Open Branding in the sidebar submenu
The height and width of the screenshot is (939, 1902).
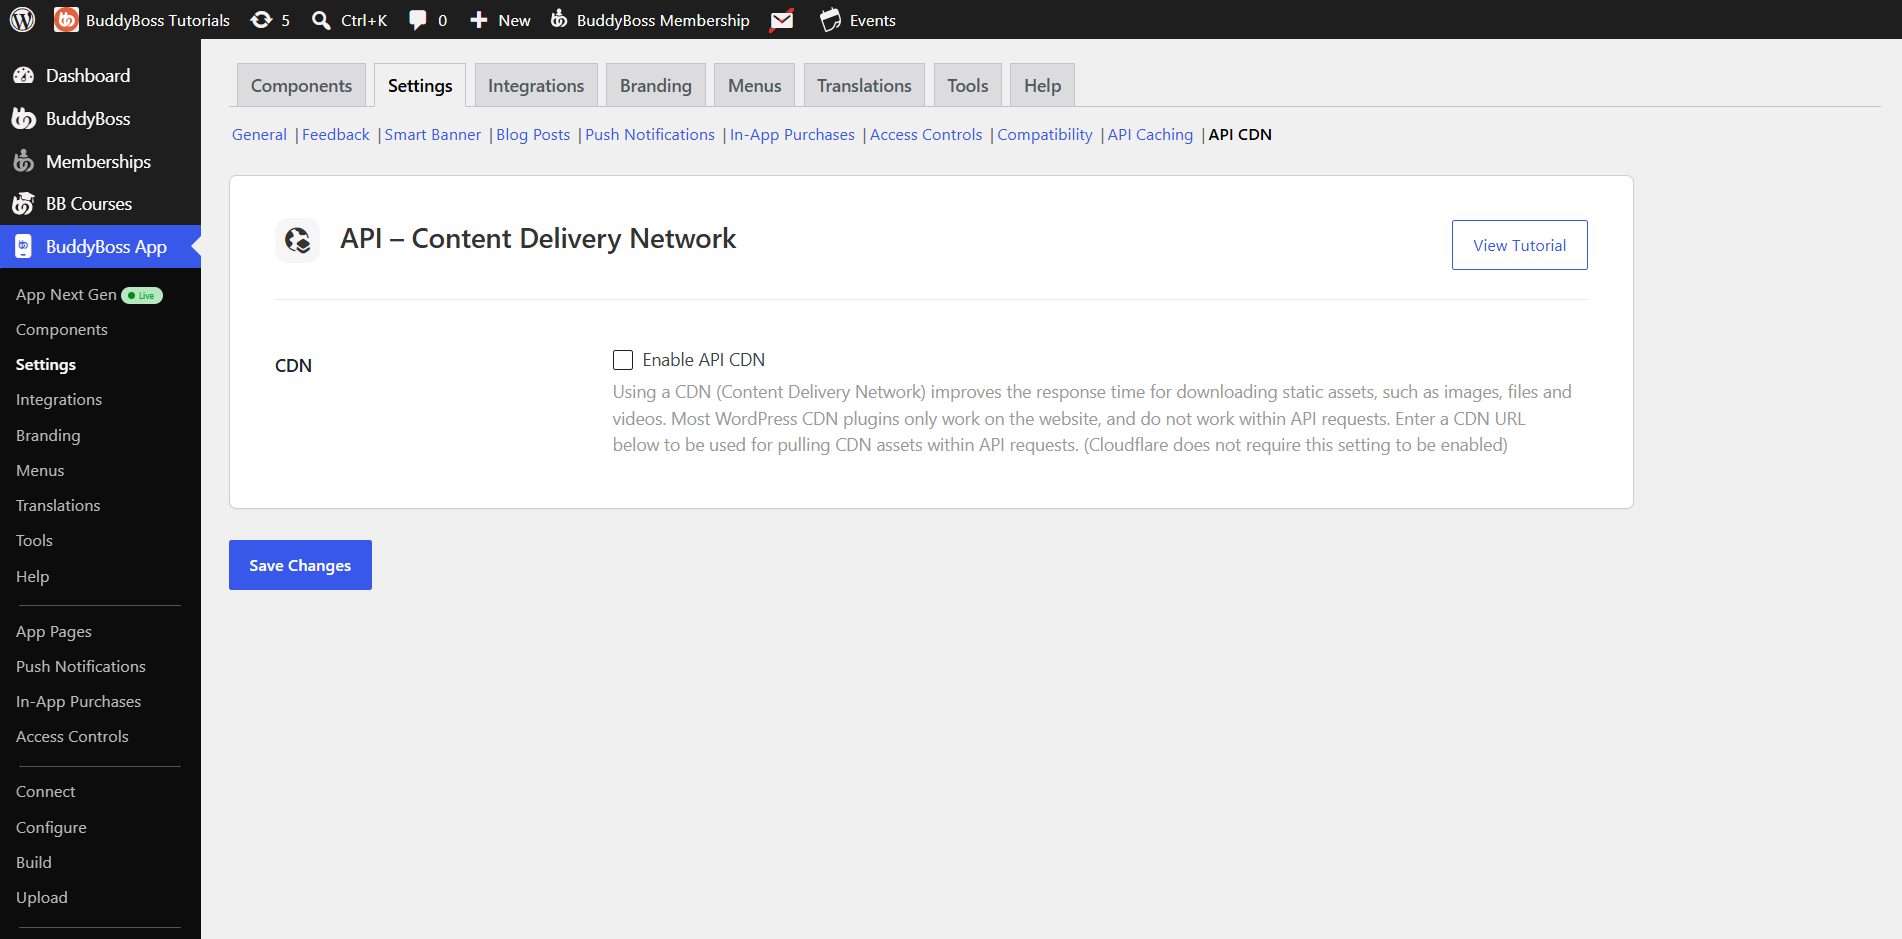point(48,436)
